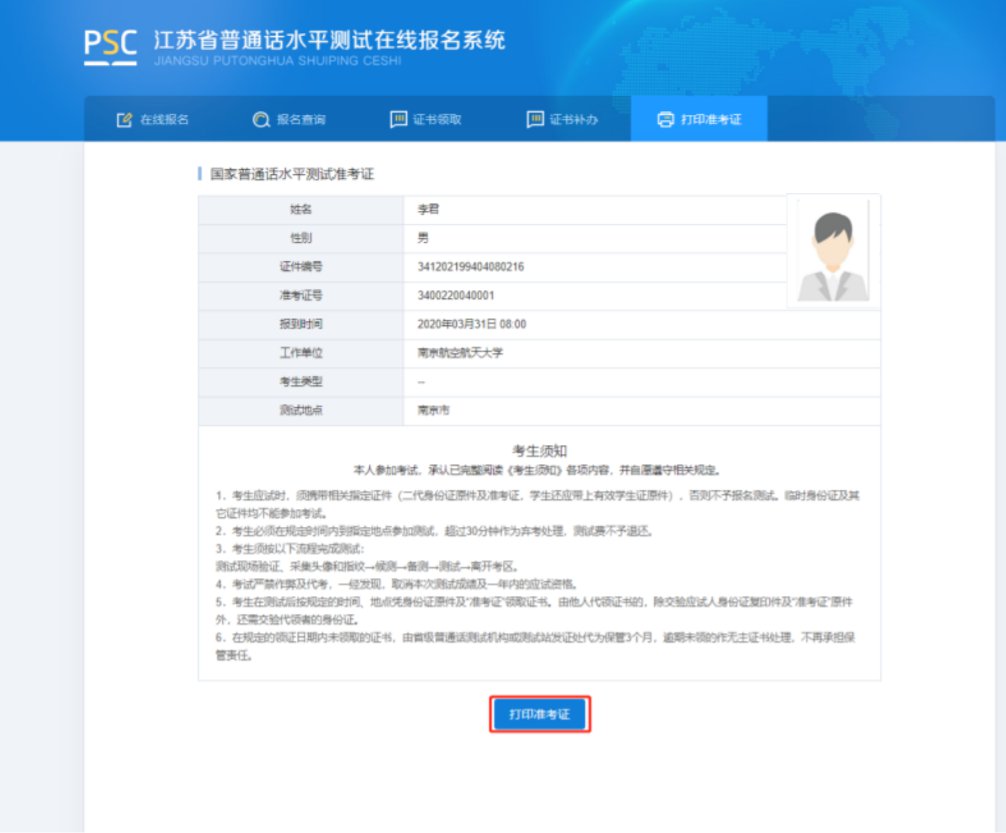Viewport: 1006px width, 833px height.
Task: Switch to the 报名查询 tab
Action: (x=300, y=120)
